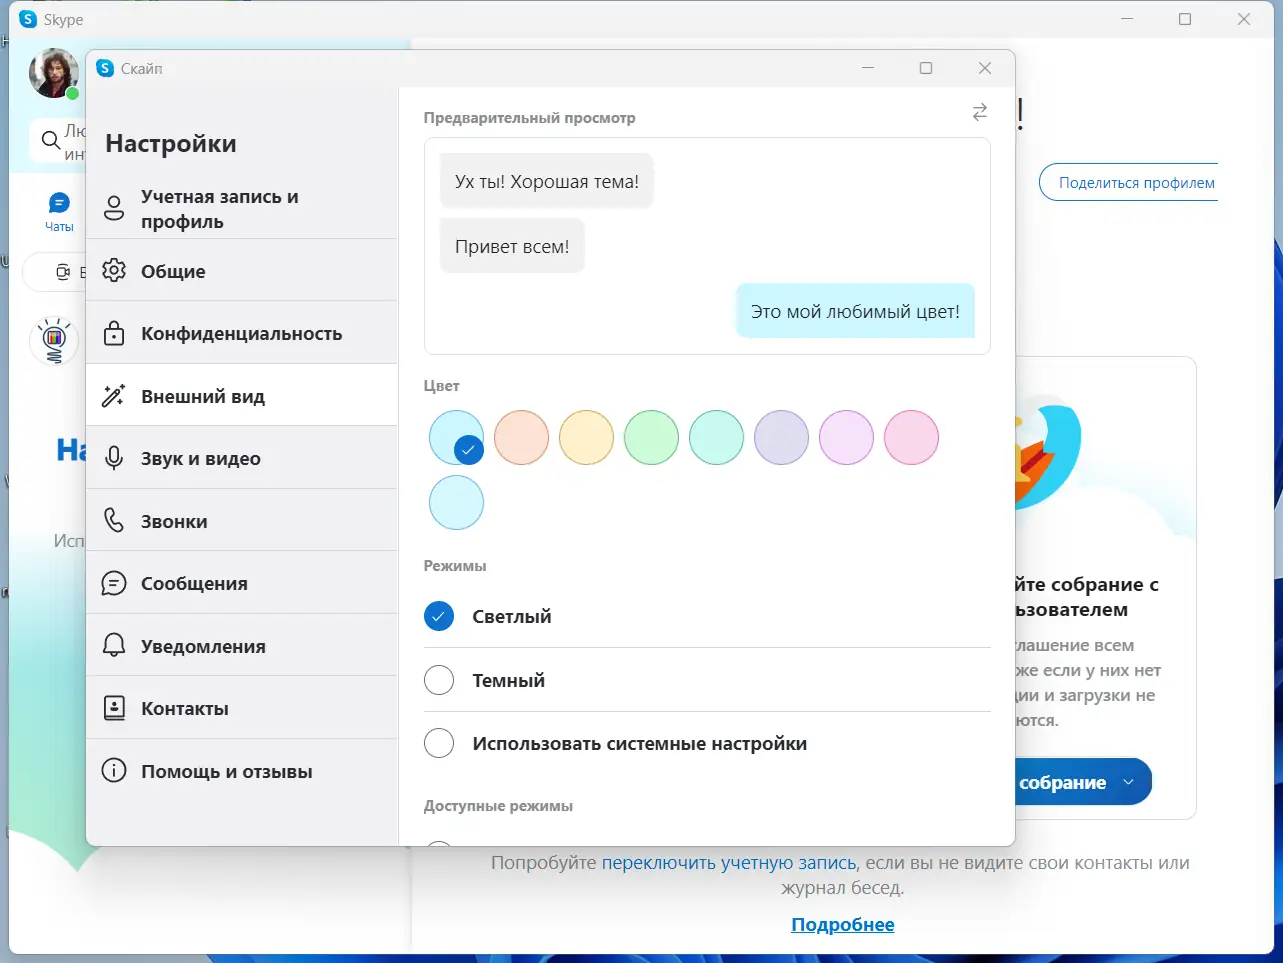
Task: Click the Skype logo in main window title bar
Action: click(x=28, y=19)
